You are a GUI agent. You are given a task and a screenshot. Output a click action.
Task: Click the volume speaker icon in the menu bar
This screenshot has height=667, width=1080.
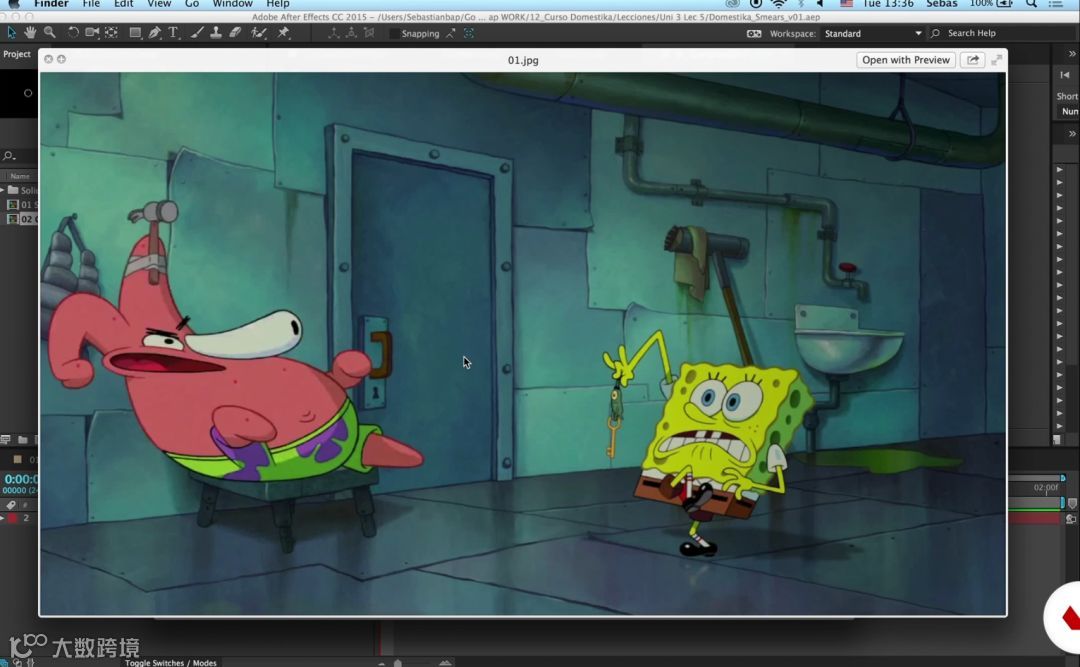[x=820, y=4]
